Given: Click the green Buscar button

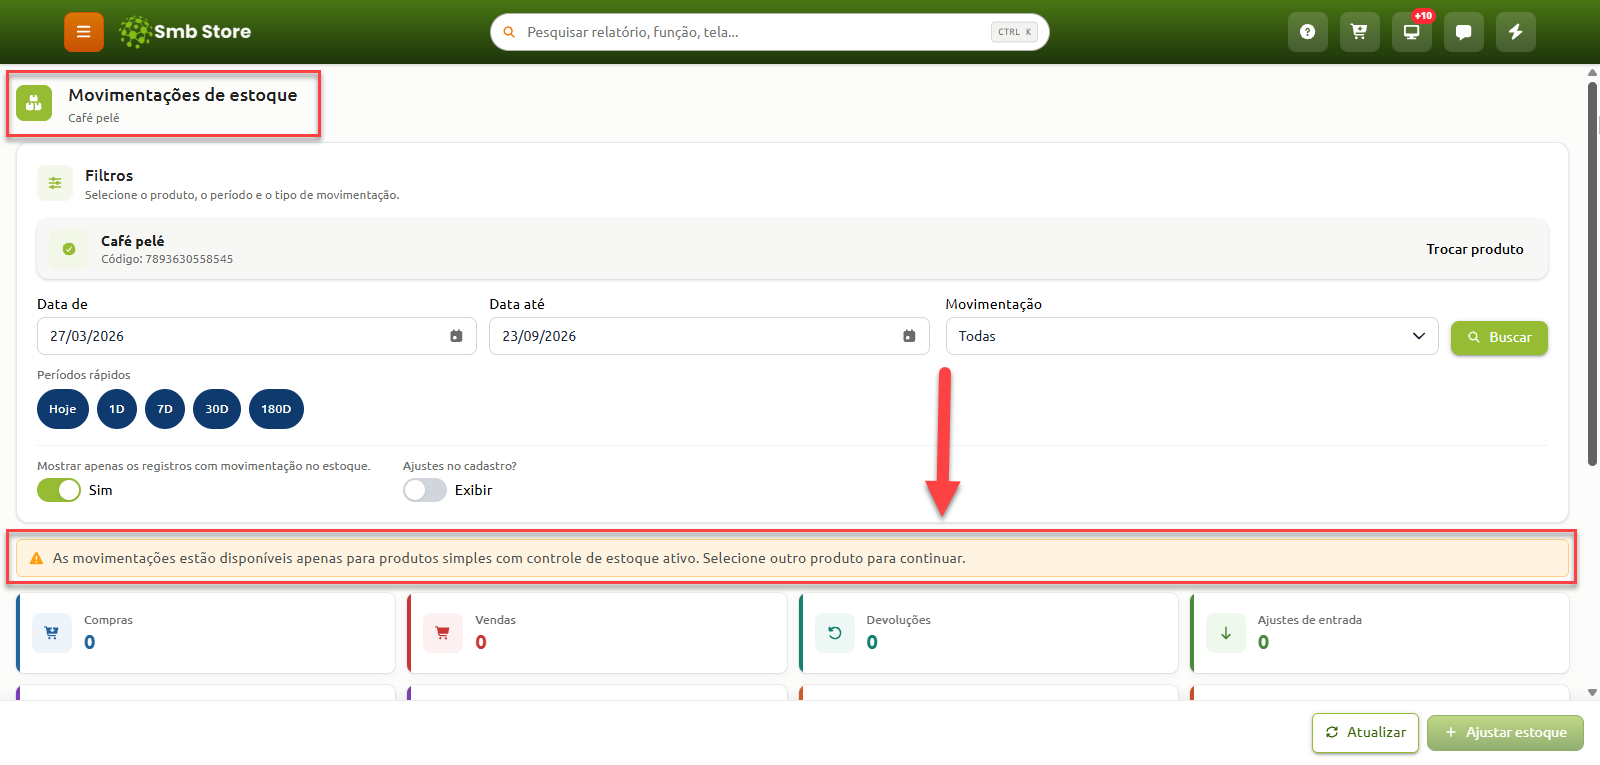Looking at the screenshot, I should (1499, 338).
